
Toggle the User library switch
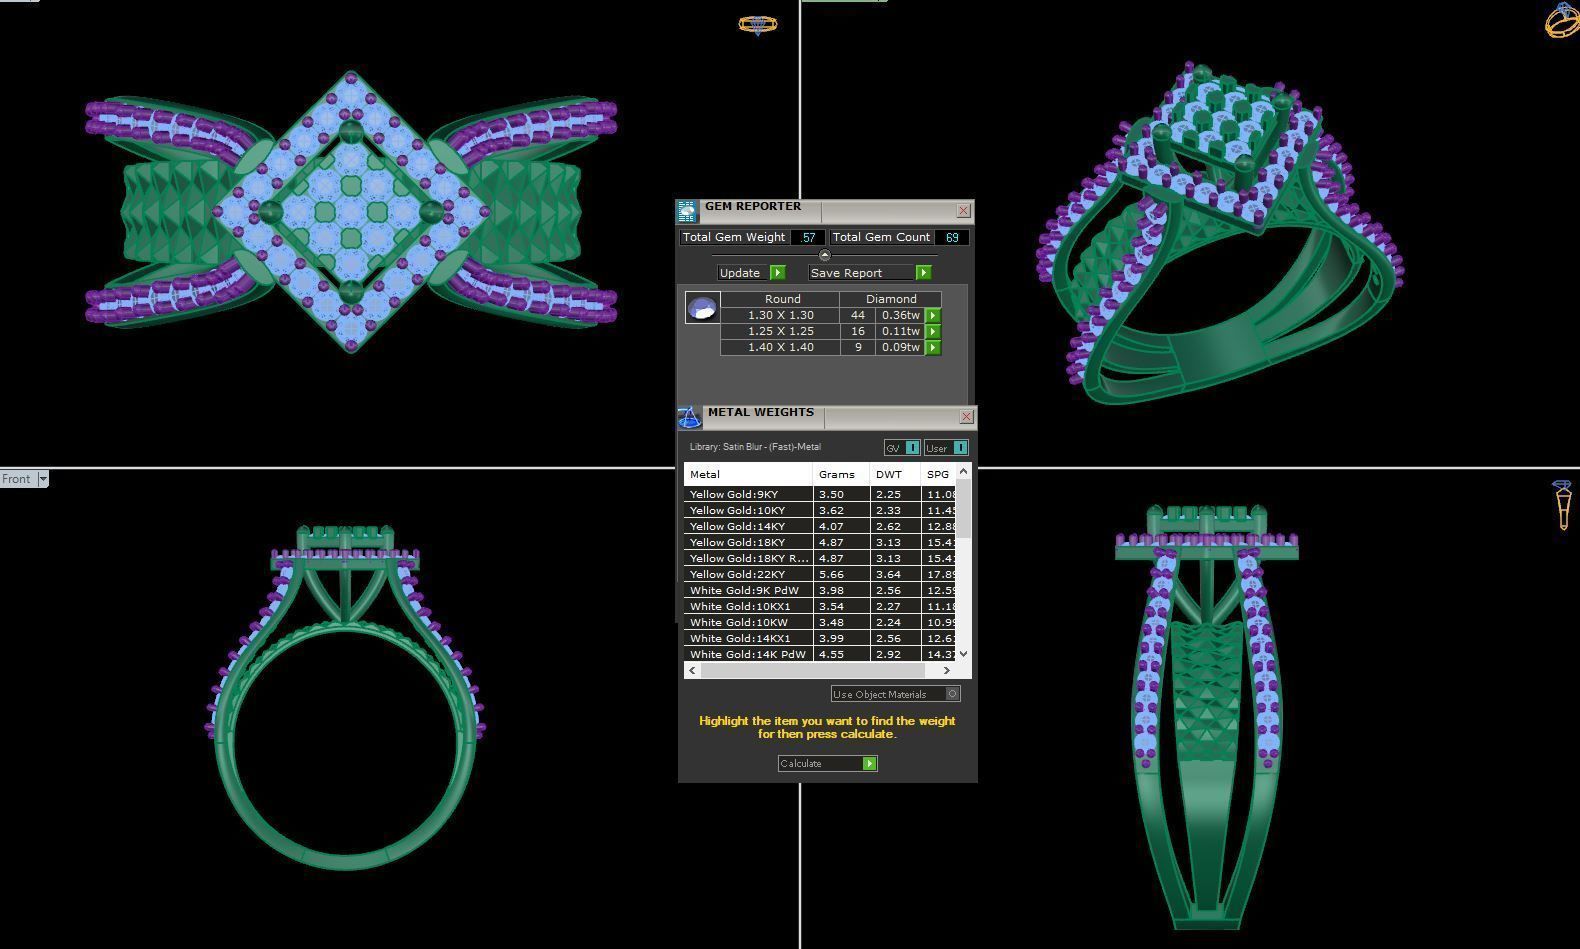(960, 448)
